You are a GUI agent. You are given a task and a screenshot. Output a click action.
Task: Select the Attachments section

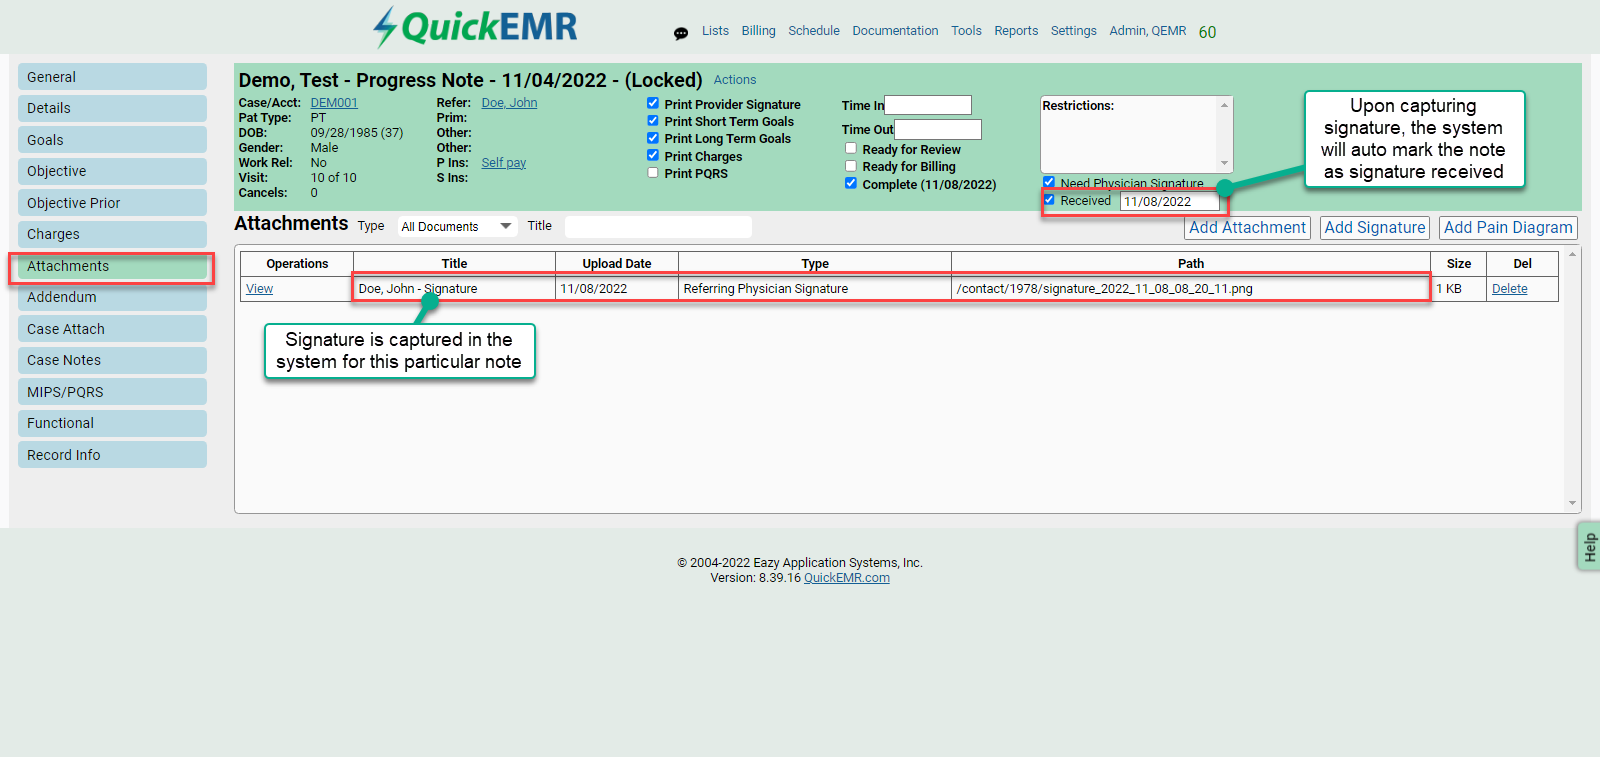click(112, 266)
